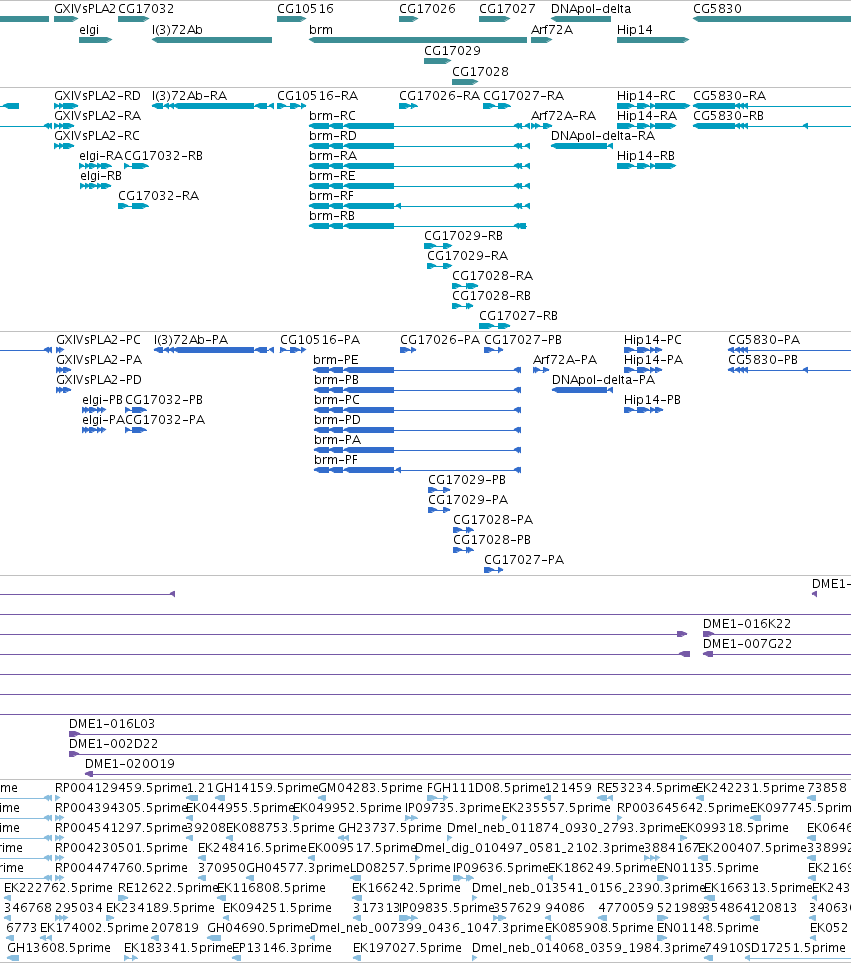
Task: Click the brm-PF protein label
Action: click(336, 460)
